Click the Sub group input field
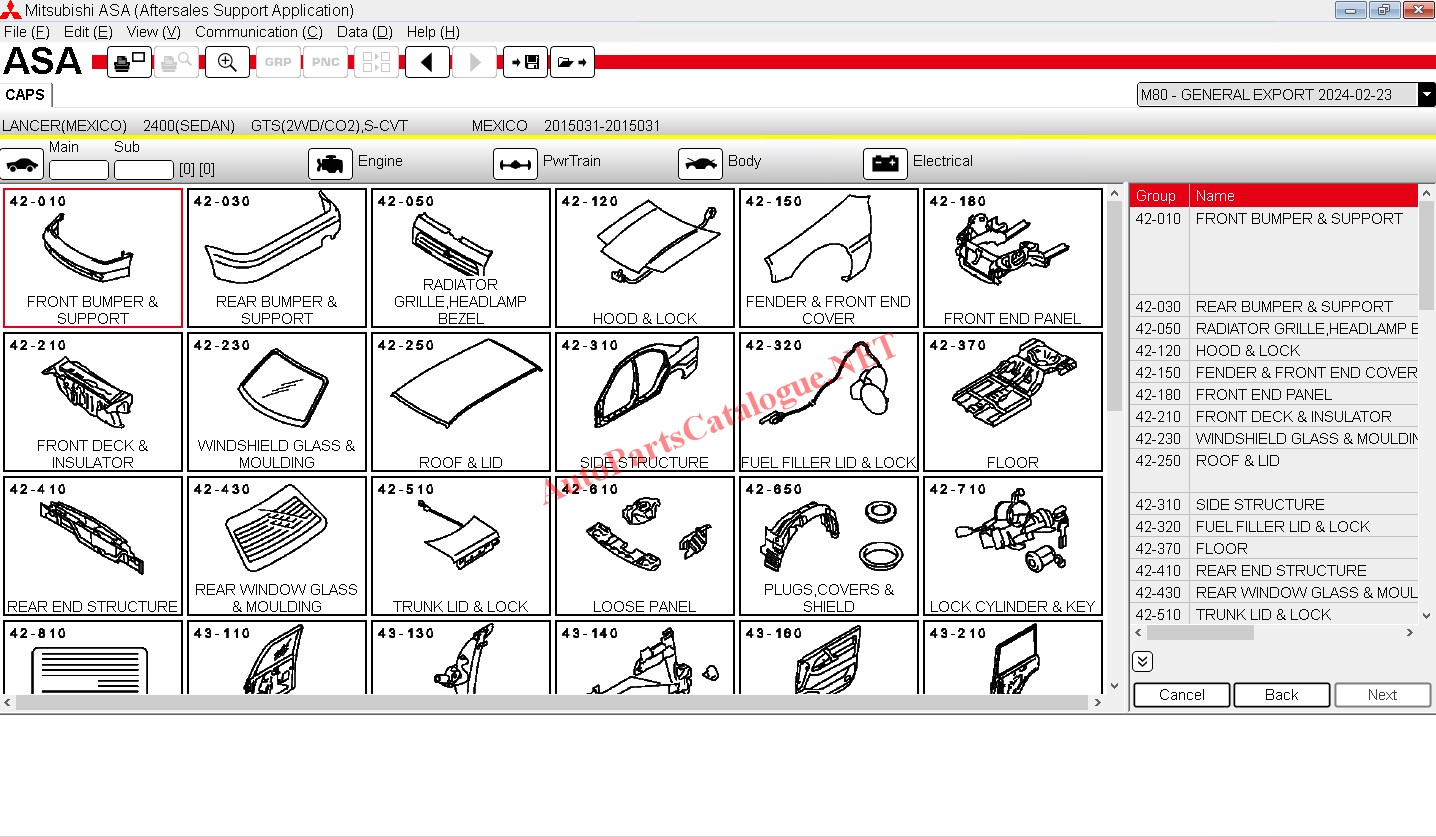Screen dimensions: 1436x837 [144, 169]
